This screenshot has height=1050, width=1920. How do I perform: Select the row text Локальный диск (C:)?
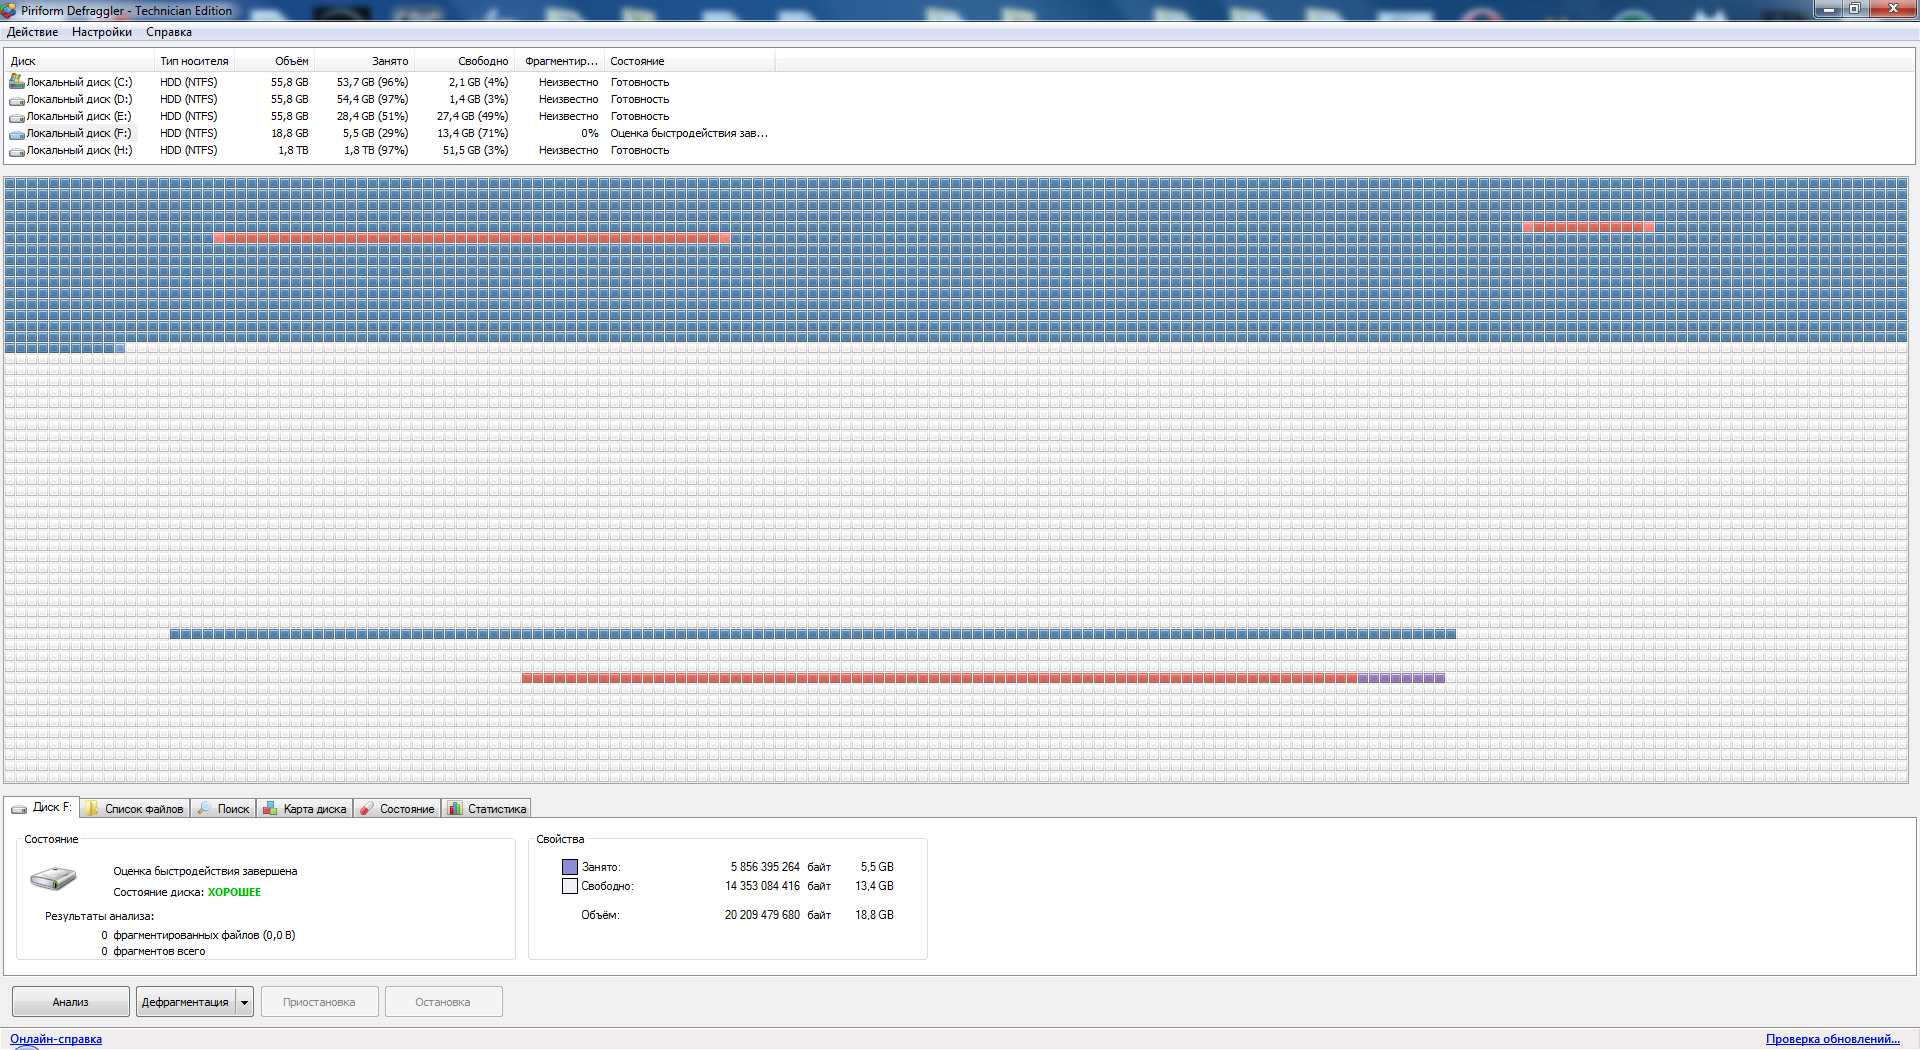(79, 82)
